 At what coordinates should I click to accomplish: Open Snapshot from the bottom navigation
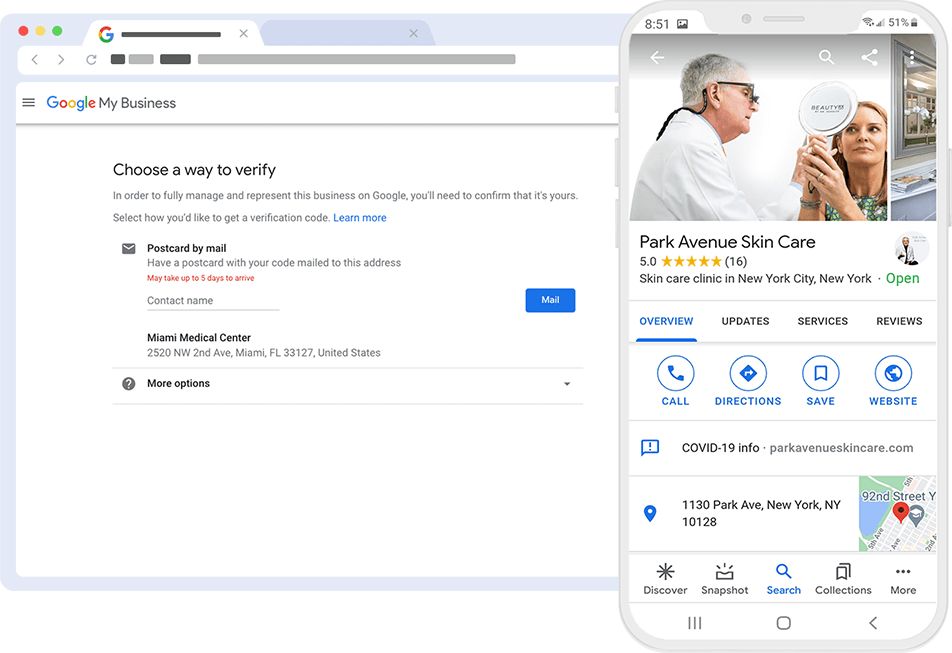[x=724, y=578]
